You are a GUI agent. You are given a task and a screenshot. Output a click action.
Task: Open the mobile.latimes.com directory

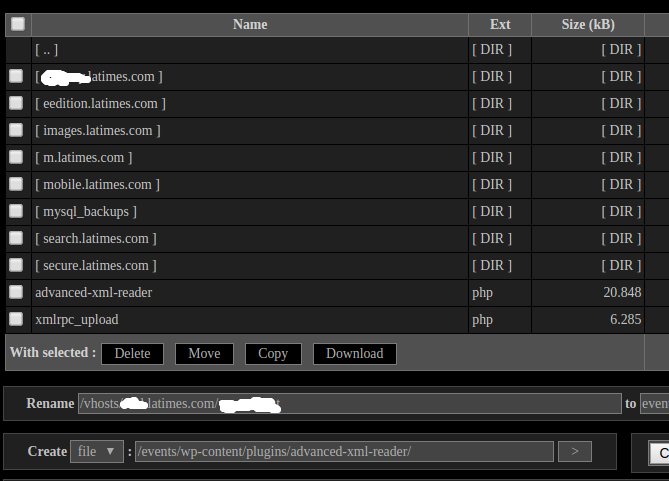coord(97,184)
